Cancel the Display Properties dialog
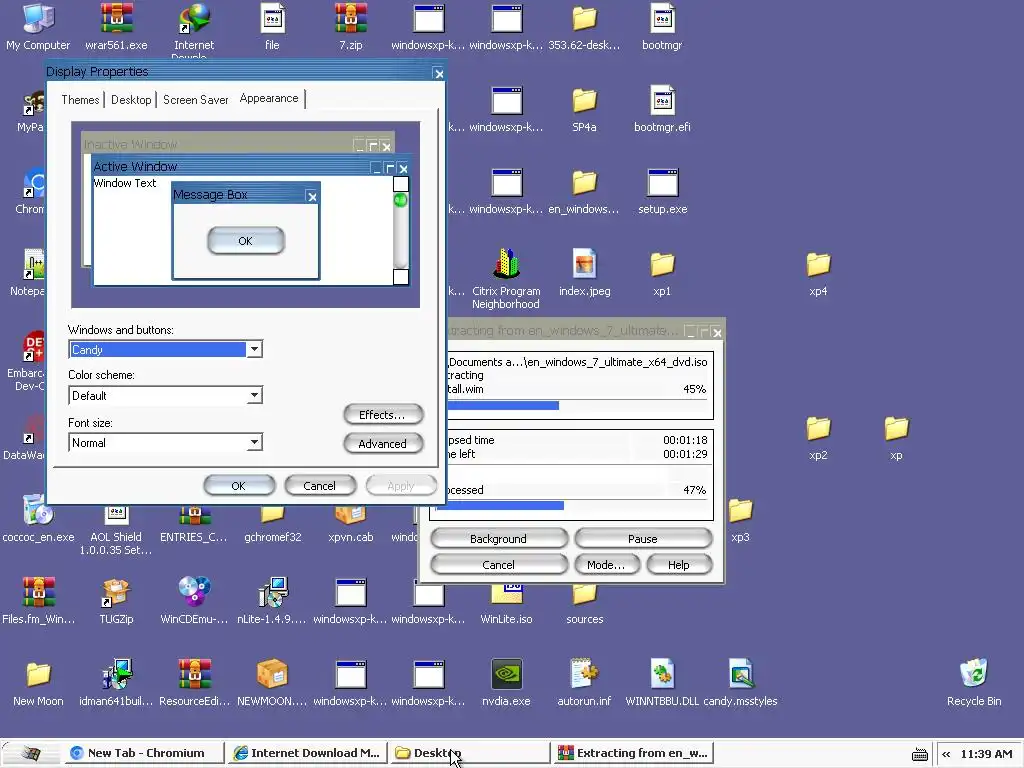The height and width of the screenshot is (768, 1024). 320,486
